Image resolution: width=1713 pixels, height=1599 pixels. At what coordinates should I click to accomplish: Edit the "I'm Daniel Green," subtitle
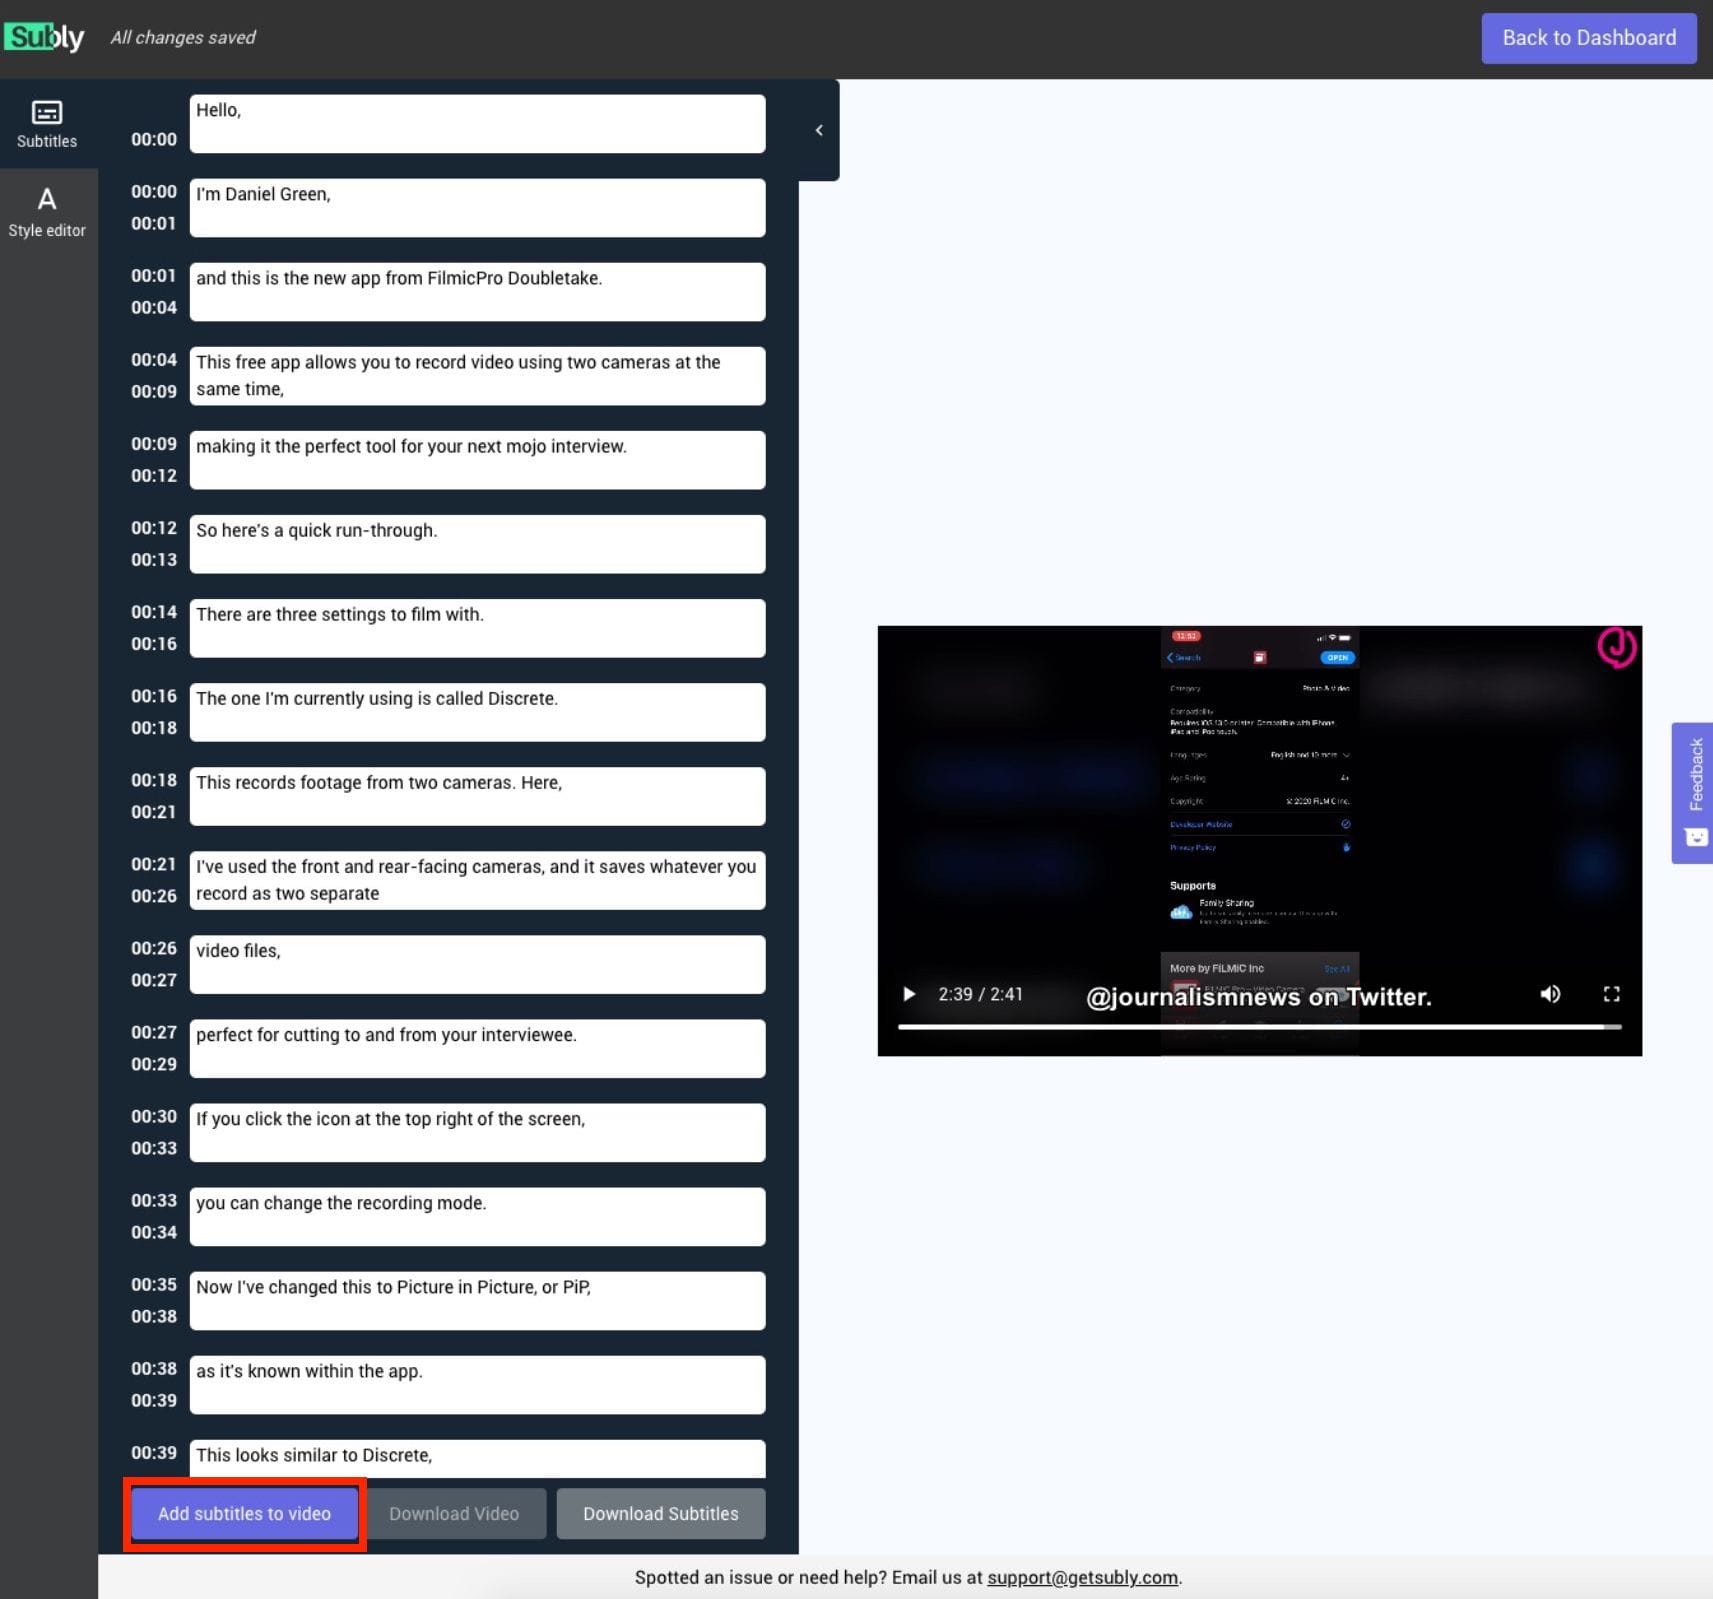477,208
